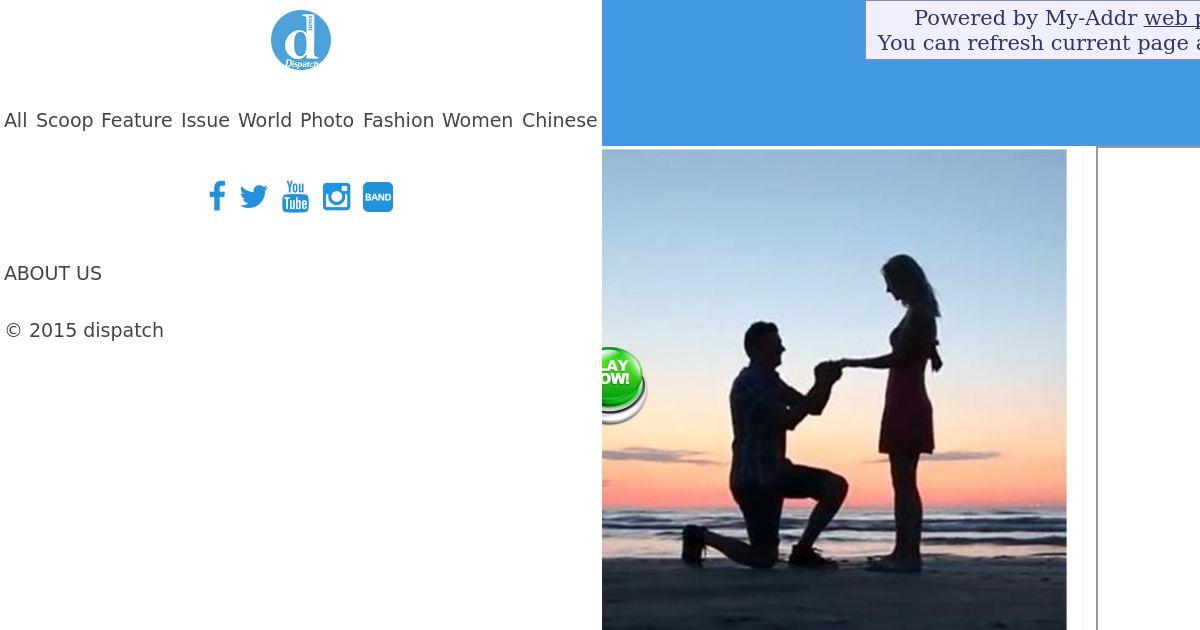Select the Scoop category
This screenshot has height=630, width=1200.
(x=64, y=120)
